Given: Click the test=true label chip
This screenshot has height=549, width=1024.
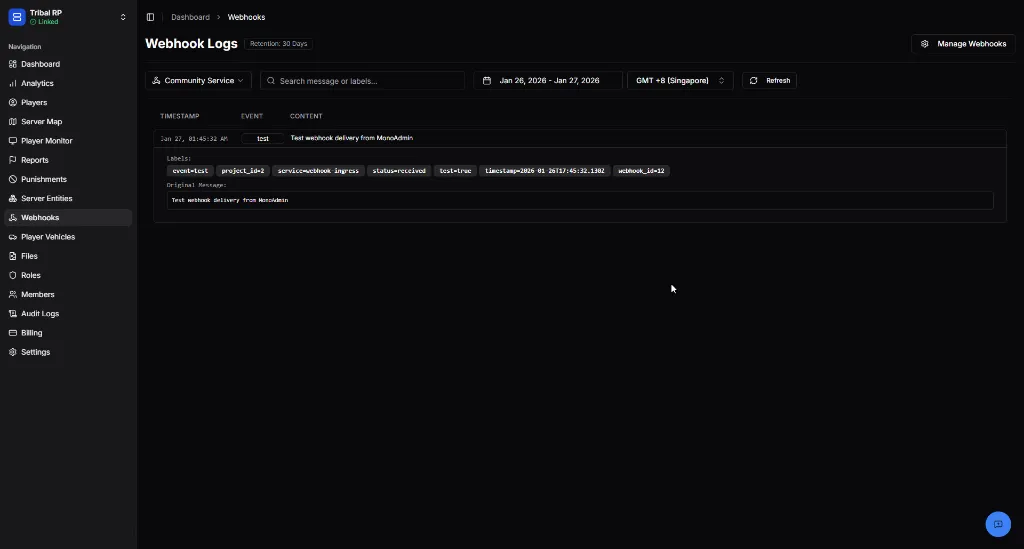Looking at the screenshot, I should pos(455,171).
